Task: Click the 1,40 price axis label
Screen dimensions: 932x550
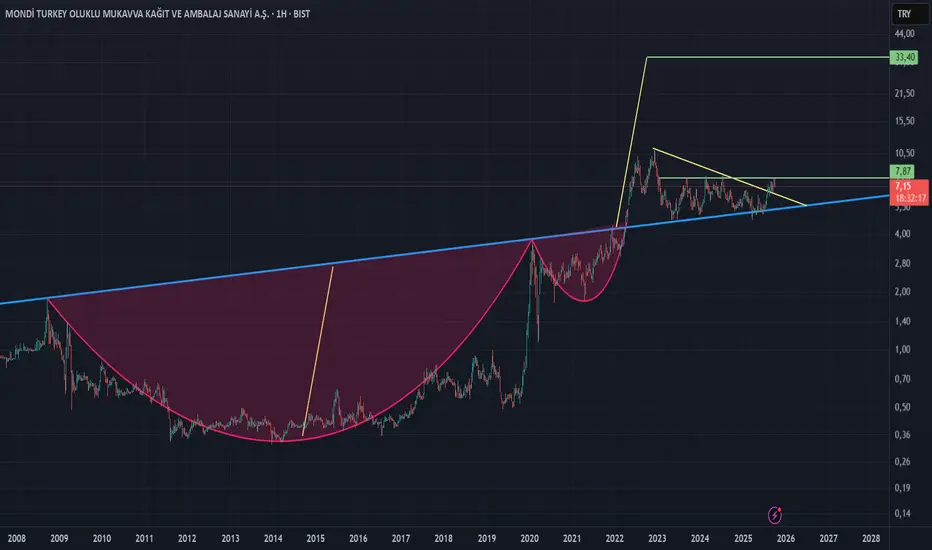Action: point(902,321)
